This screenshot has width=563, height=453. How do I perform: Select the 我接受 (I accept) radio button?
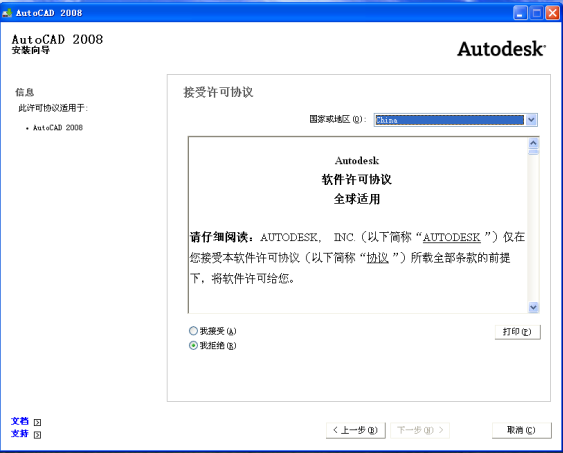(193, 331)
